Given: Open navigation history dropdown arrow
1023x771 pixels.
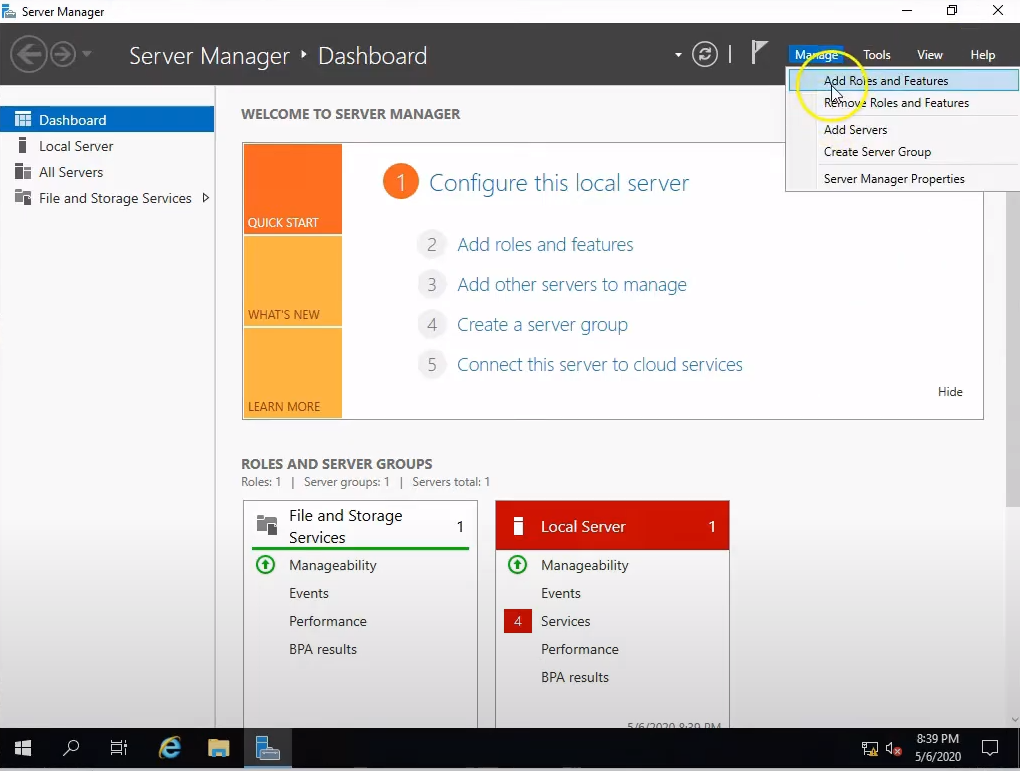Looking at the screenshot, I should point(87,54).
